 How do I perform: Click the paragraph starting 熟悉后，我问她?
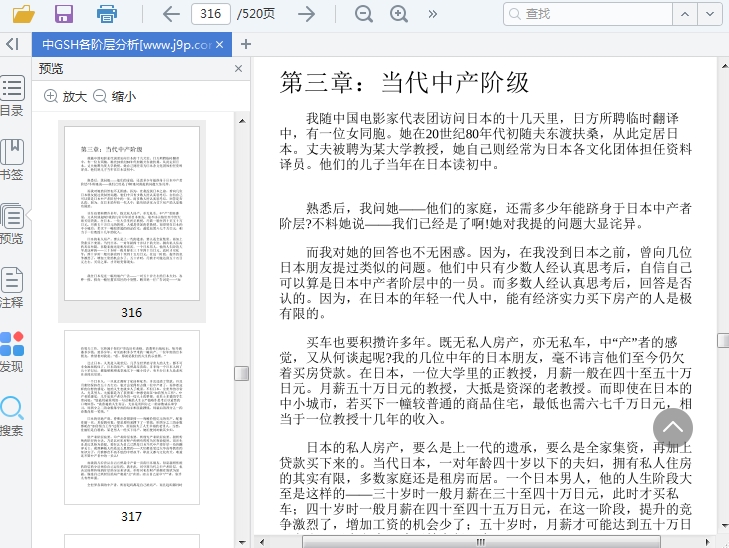[486, 216]
